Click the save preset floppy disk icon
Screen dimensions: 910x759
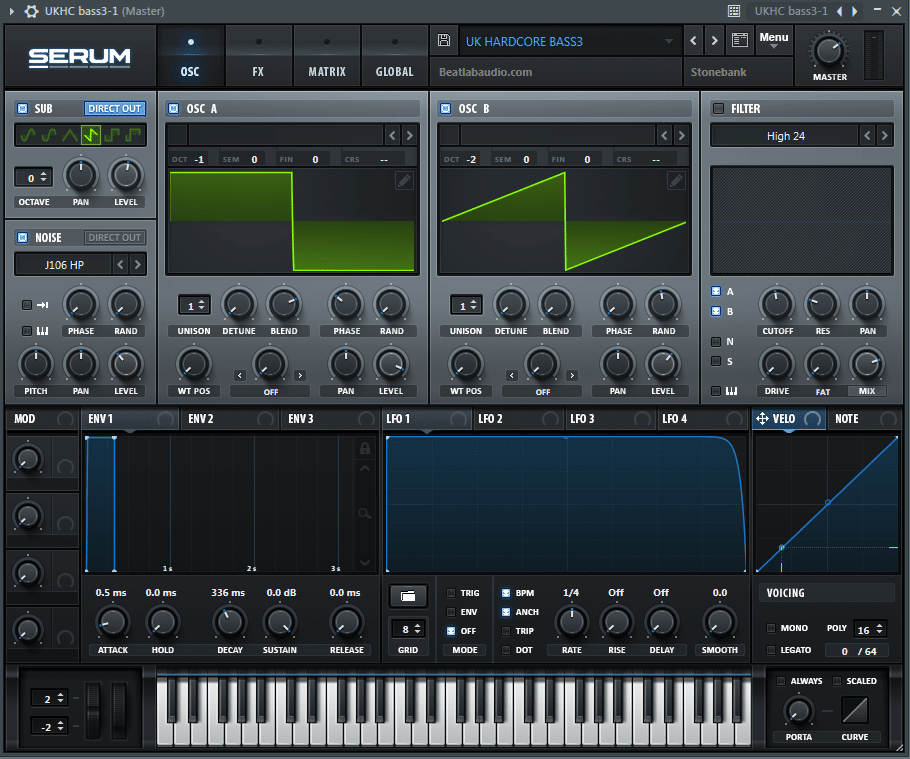coord(443,39)
